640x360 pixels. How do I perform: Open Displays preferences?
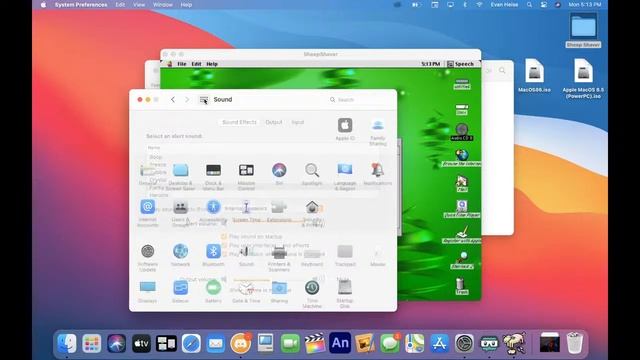(148, 291)
